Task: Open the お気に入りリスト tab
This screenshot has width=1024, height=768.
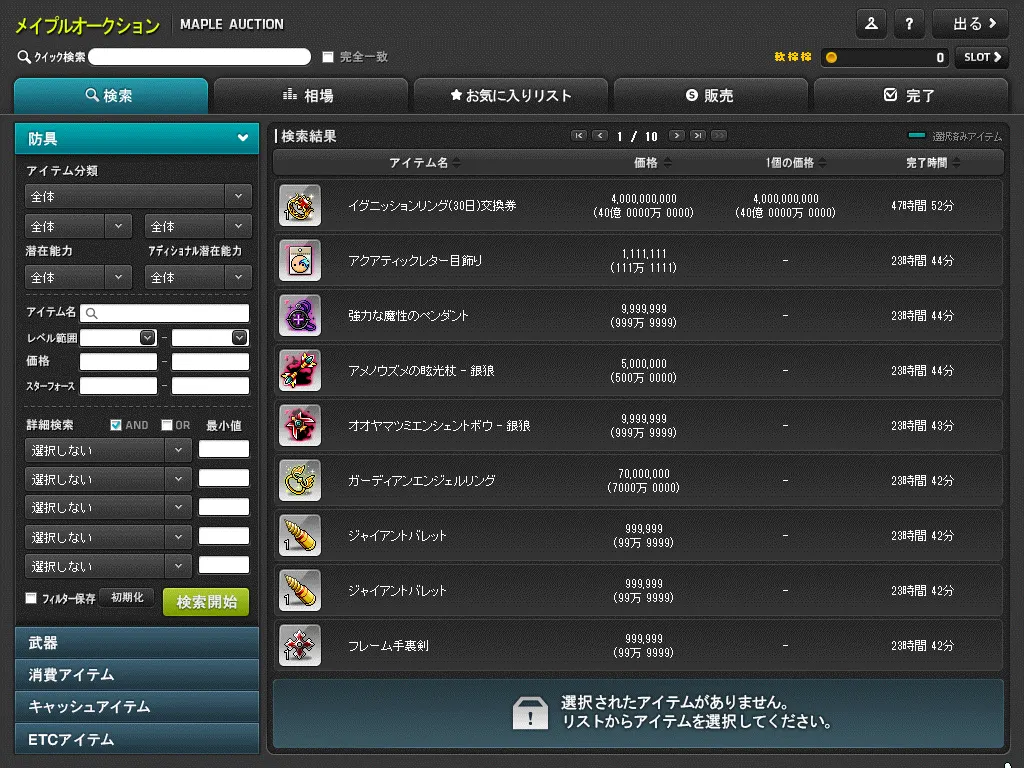Action: (x=510, y=96)
